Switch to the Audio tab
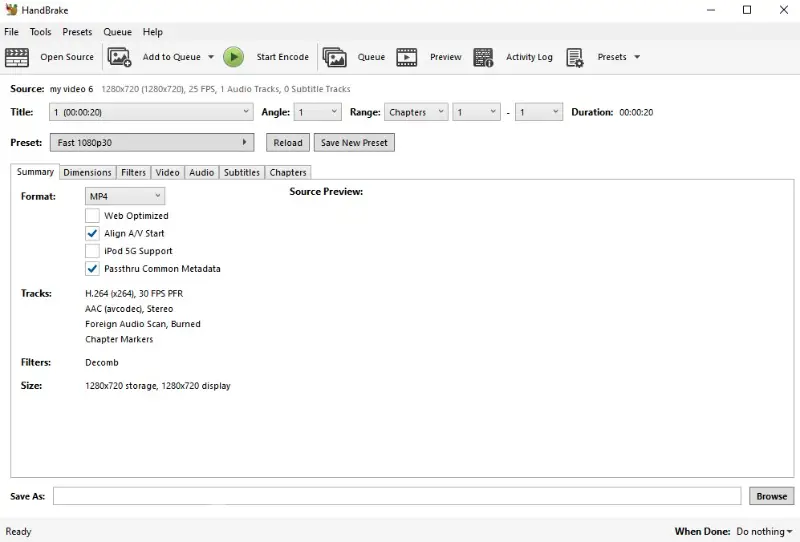Image resolution: width=800 pixels, height=542 pixels. click(x=202, y=173)
